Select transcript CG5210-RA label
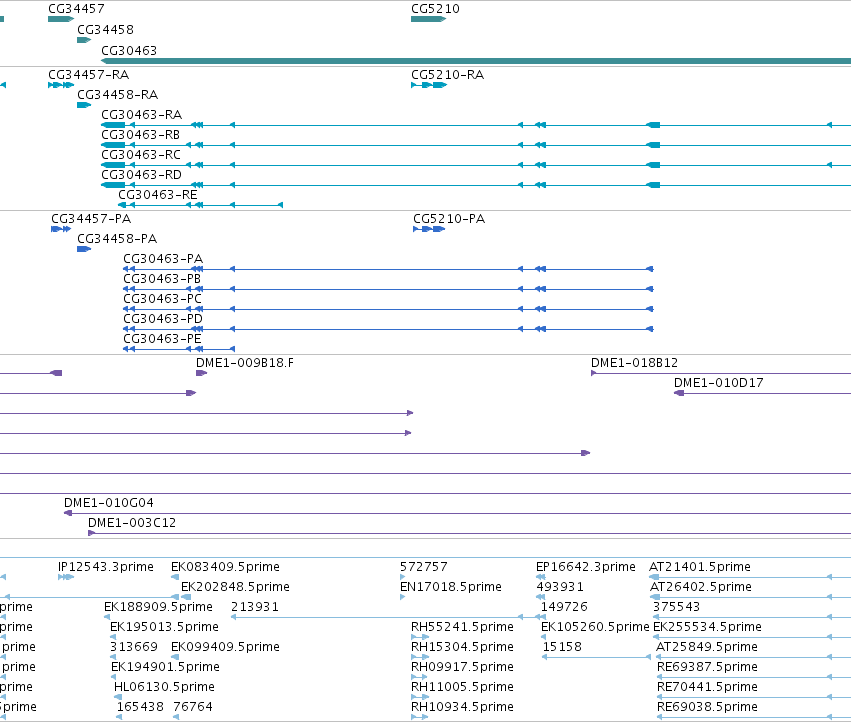 coord(448,74)
